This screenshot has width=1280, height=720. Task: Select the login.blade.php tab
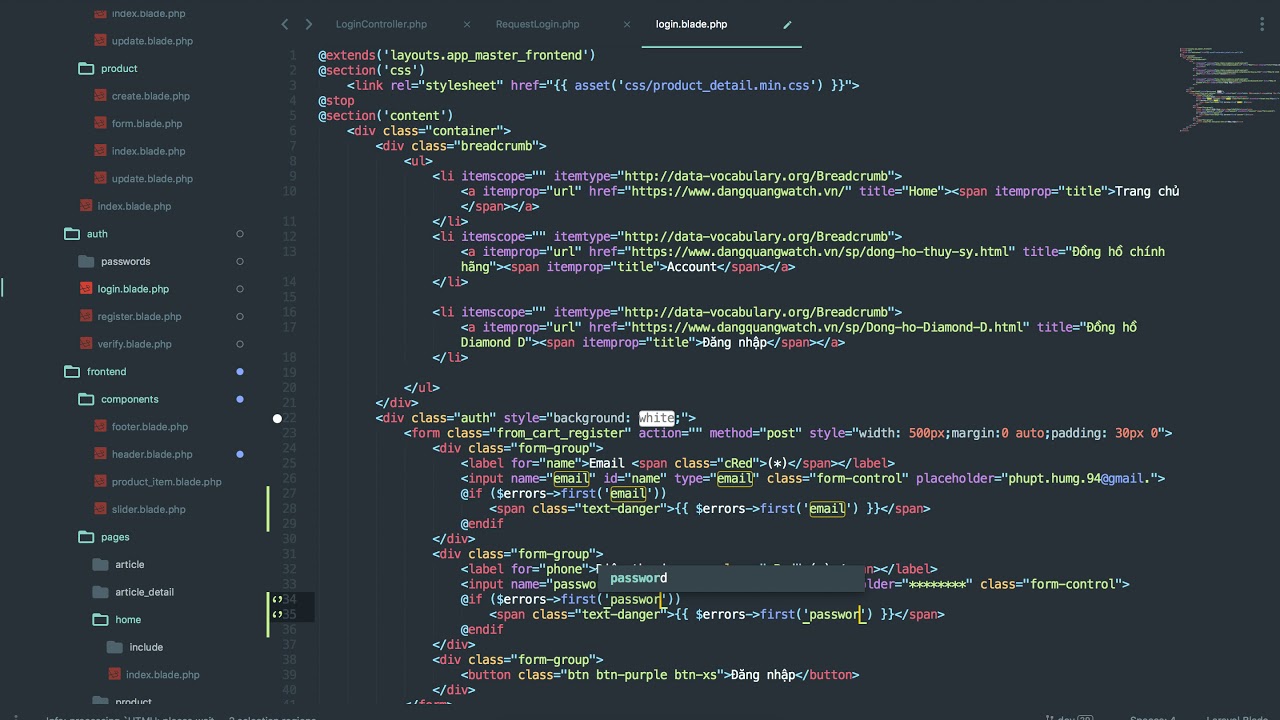691,24
